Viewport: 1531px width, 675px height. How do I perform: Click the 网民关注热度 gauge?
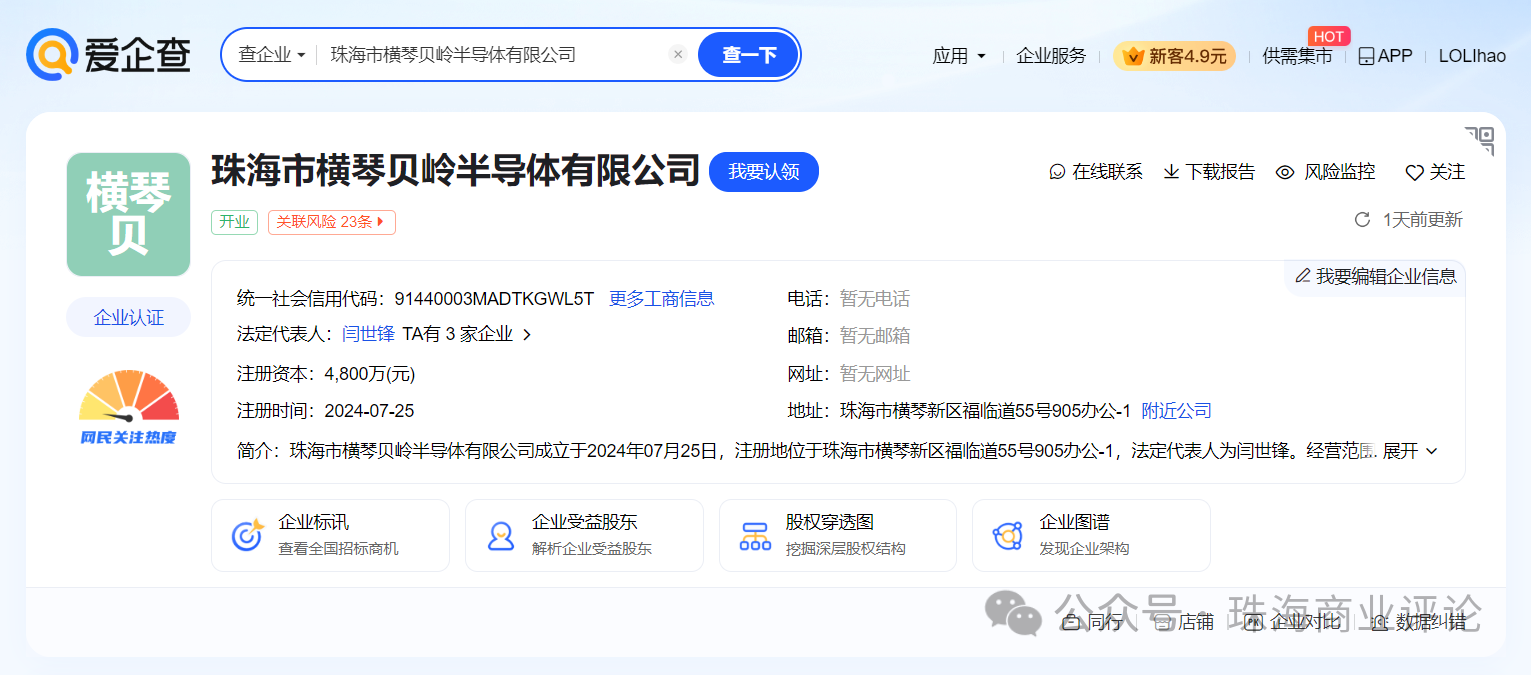click(x=128, y=407)
